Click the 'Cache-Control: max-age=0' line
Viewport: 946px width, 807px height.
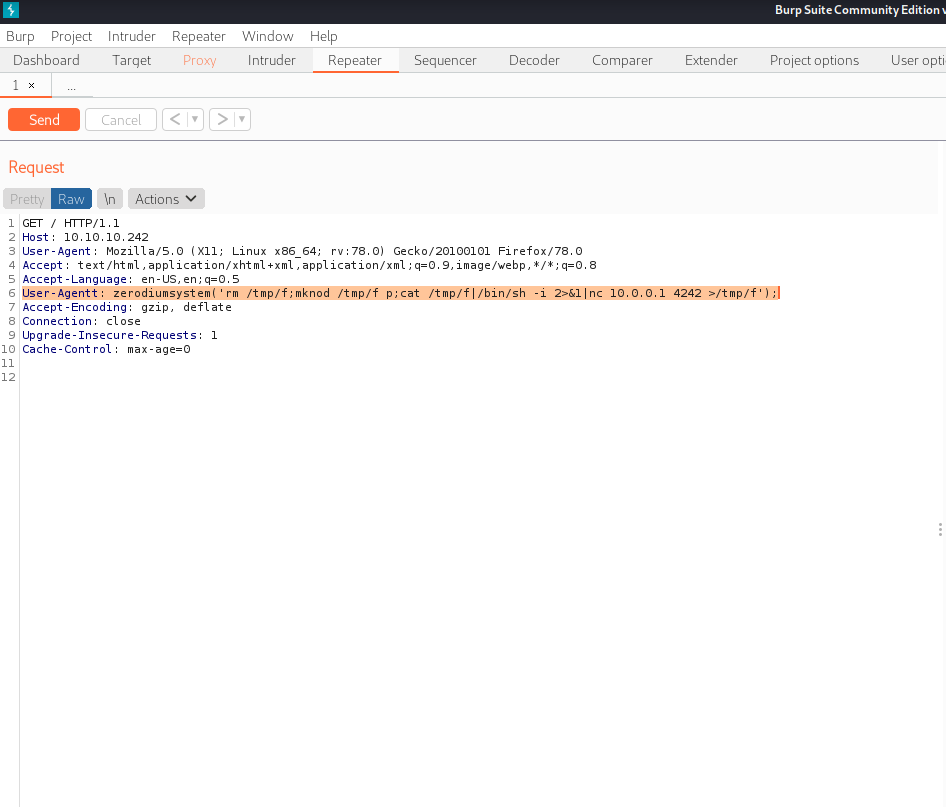106,349
